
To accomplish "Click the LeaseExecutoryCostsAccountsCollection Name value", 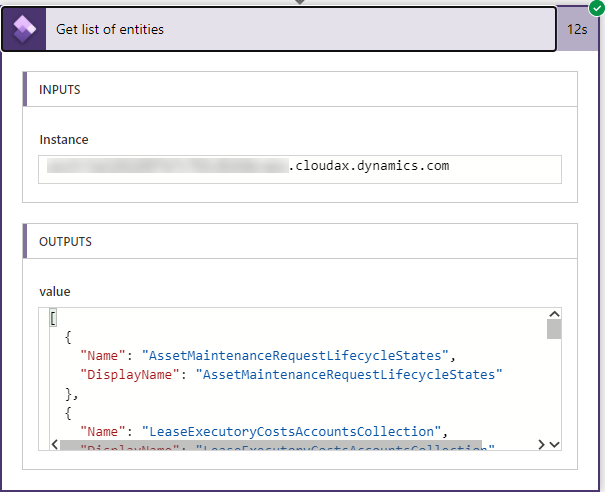I will (x=291, y=431).
